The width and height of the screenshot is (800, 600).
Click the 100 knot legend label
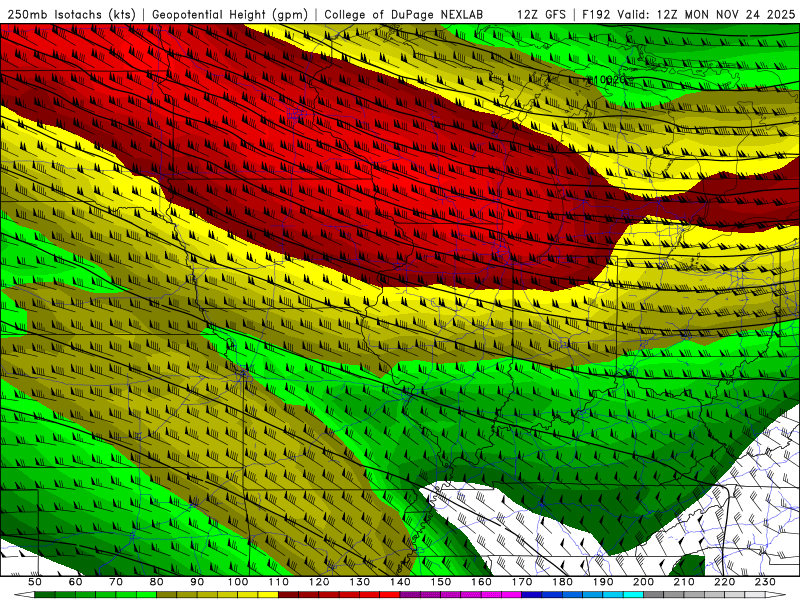[x=238, y=582]
